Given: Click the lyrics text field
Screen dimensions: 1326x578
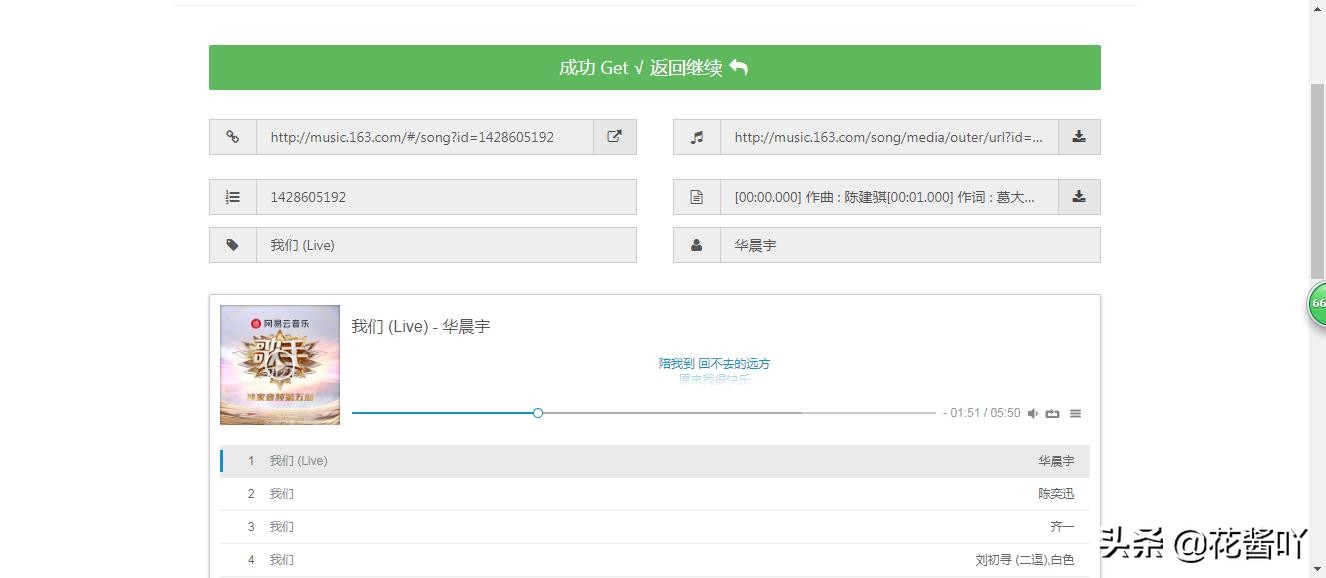Looking at the screenshot, I should point(889,197).
